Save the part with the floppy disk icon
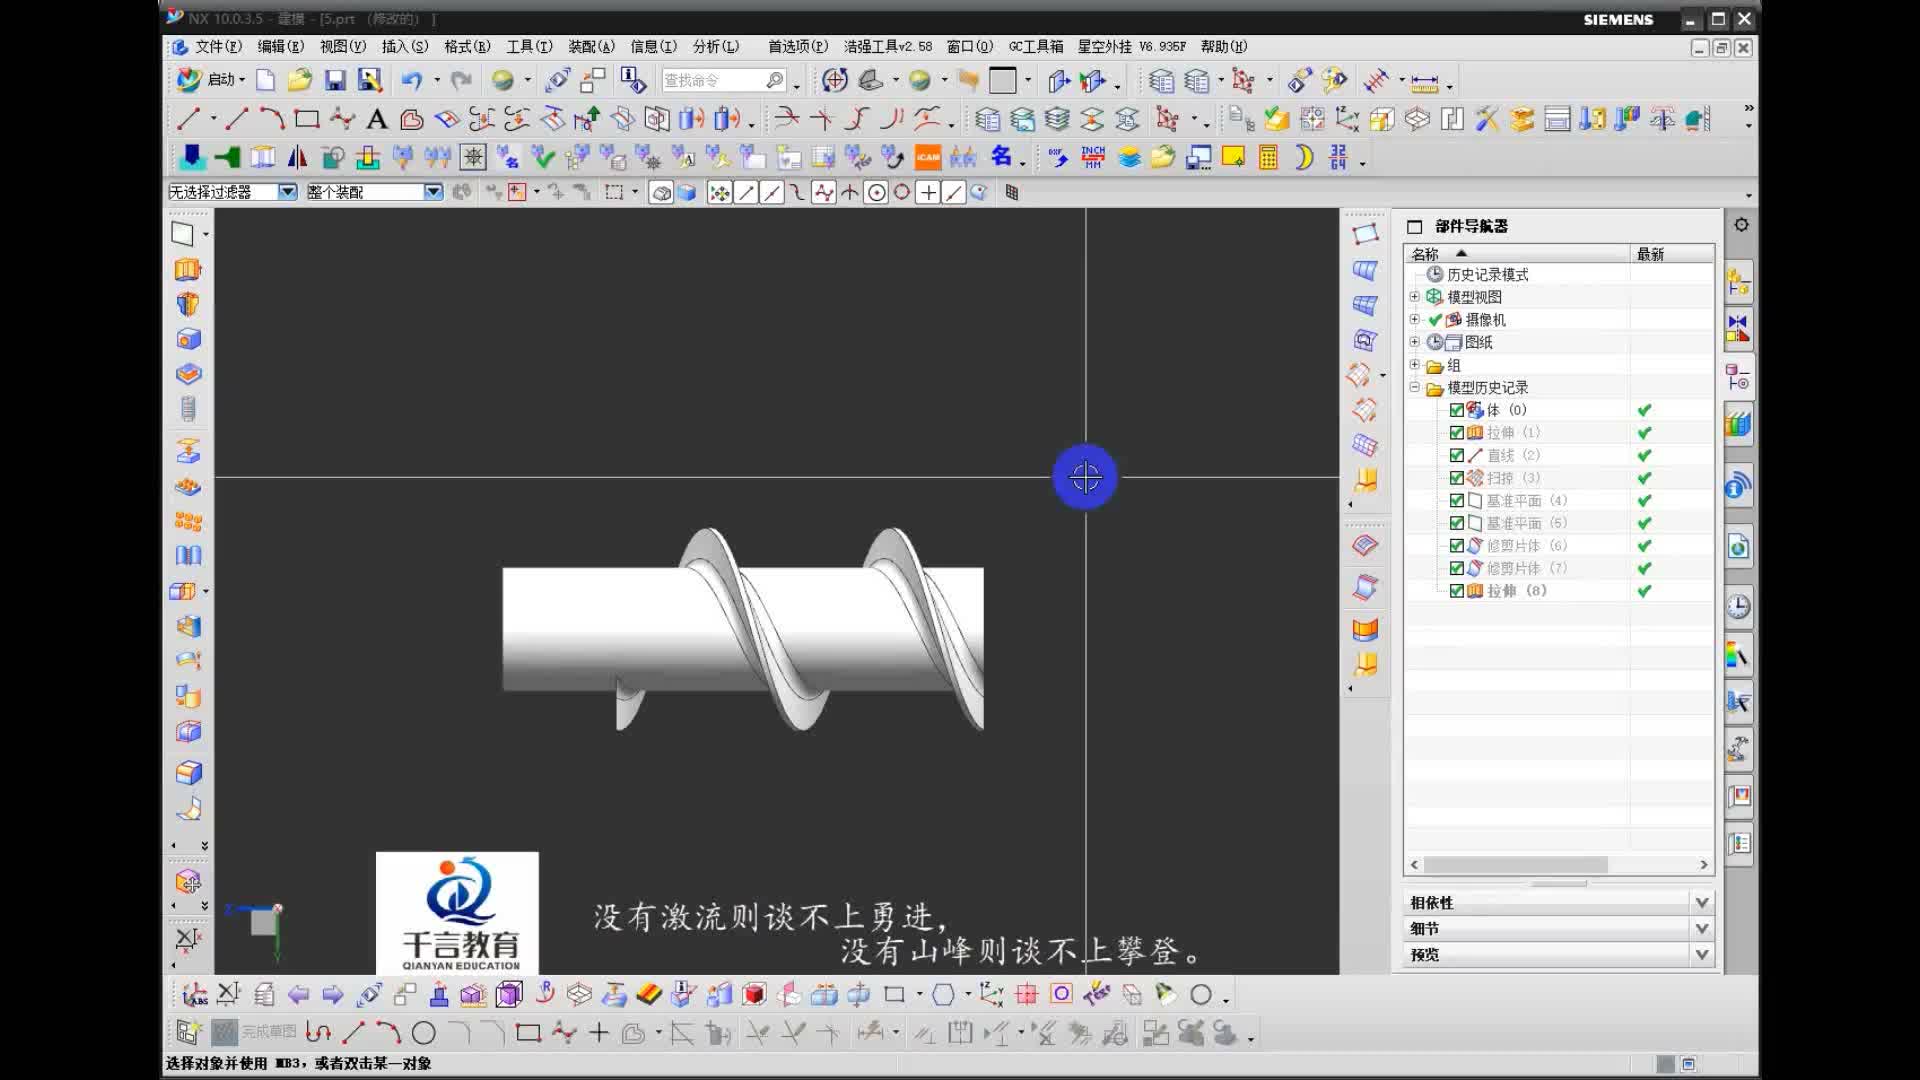The width and height of the screenshot is (1920, 1080). point(335,81)
